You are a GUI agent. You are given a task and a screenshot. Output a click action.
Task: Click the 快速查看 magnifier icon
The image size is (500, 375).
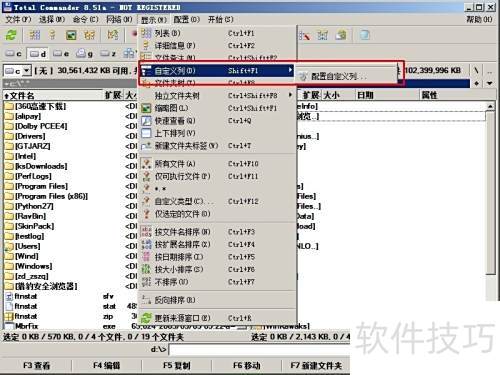click(146, 121)
